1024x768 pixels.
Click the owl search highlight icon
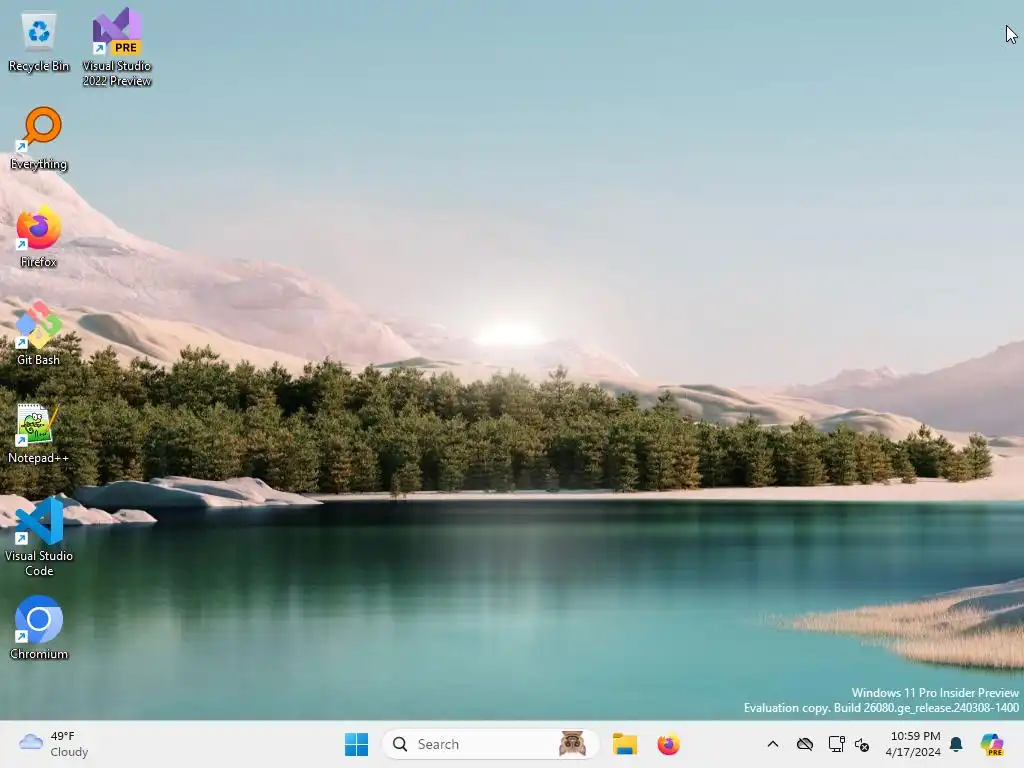point(572,744)
